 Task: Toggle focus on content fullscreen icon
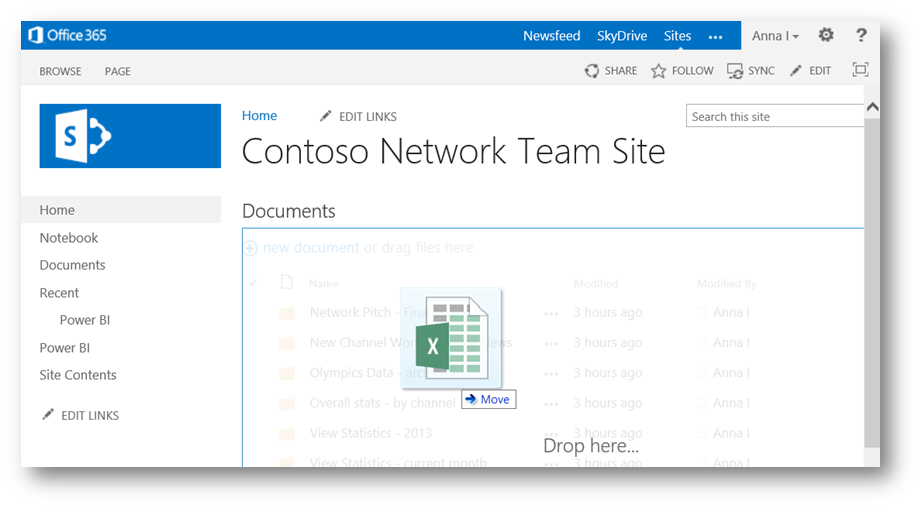(860, 70)
